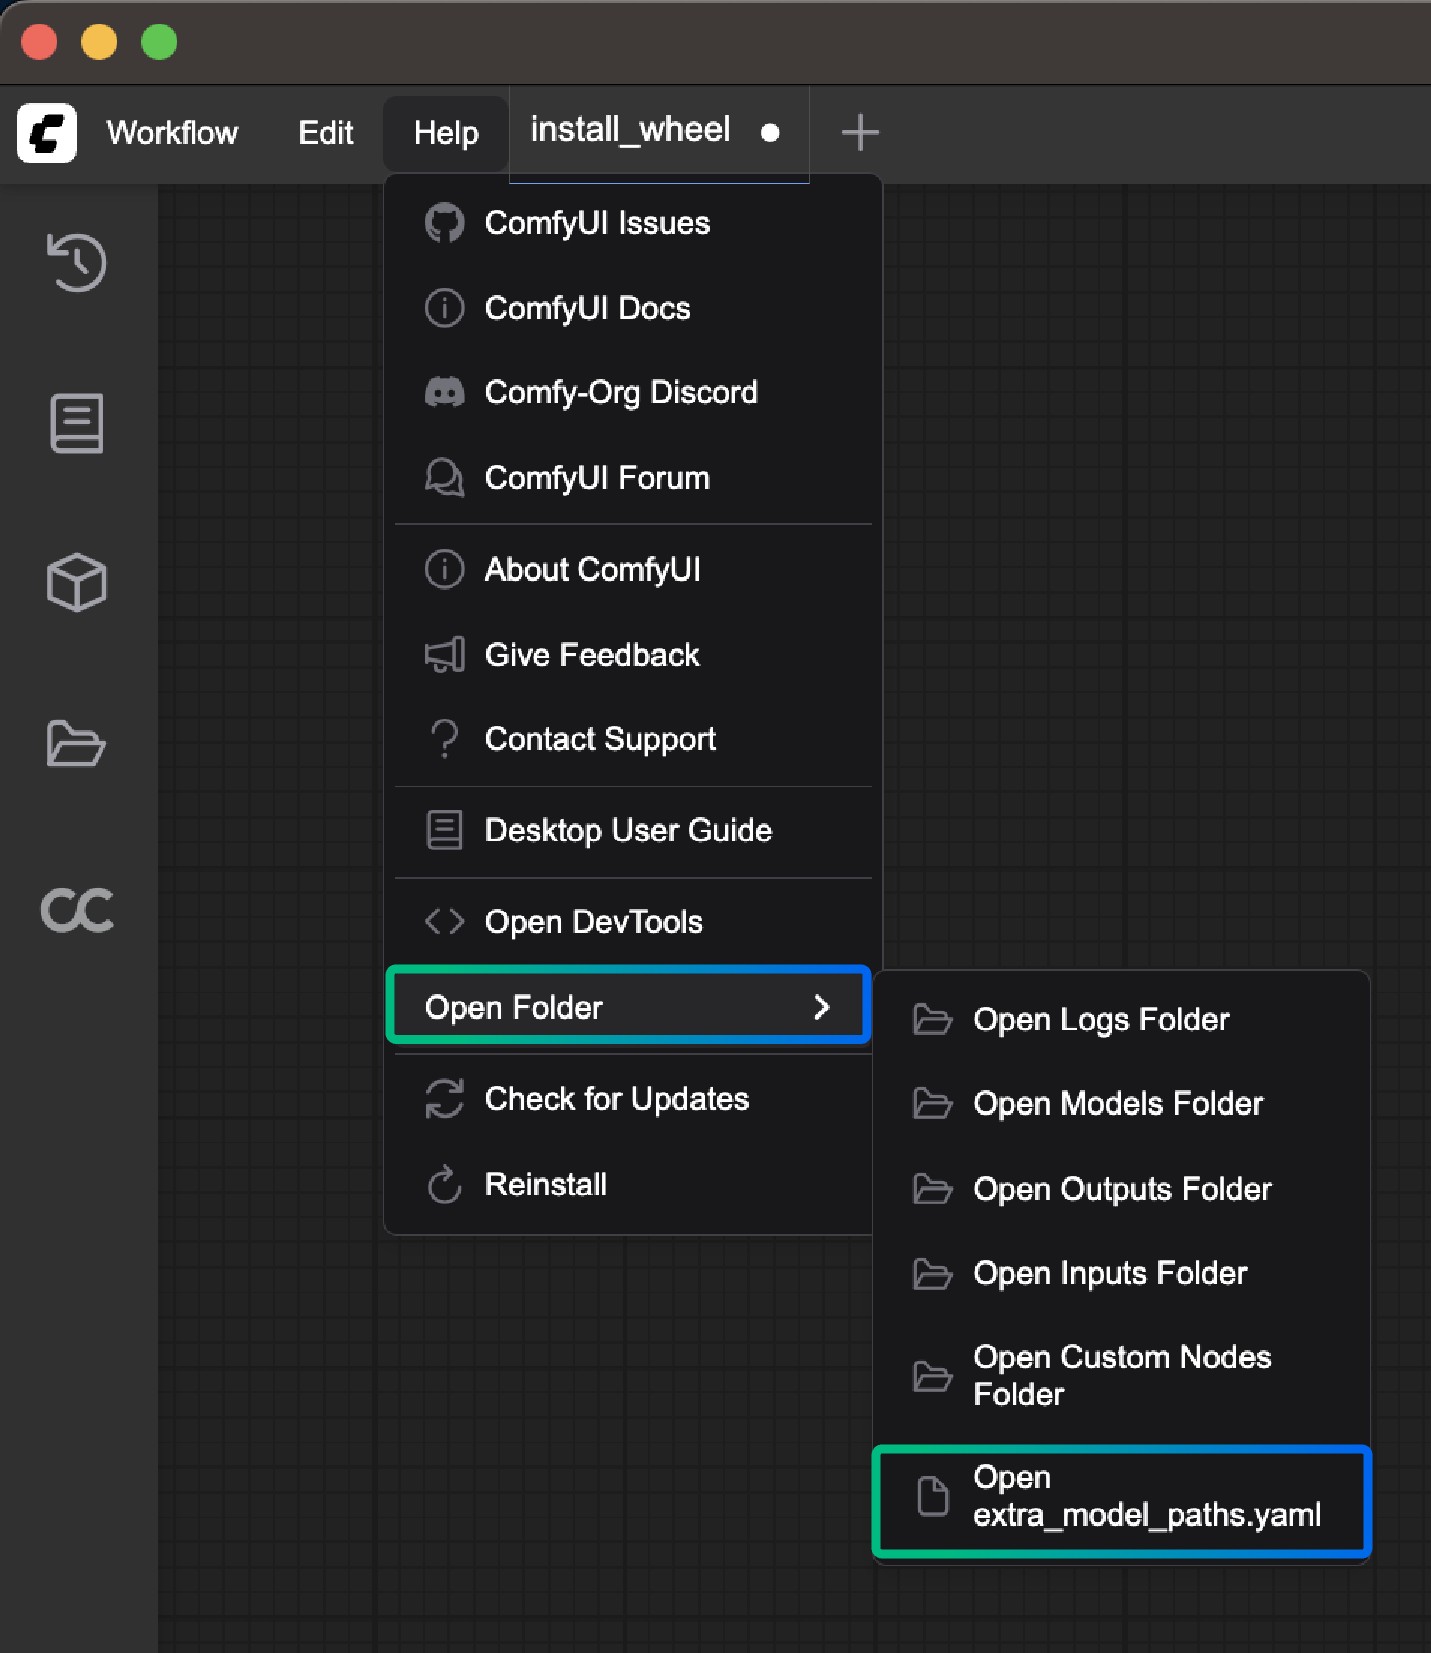Click the info icon beside ComfyUI Docs
Image resolution: width=1431 pixels, height=1653 pixels.
pos(444,308)
